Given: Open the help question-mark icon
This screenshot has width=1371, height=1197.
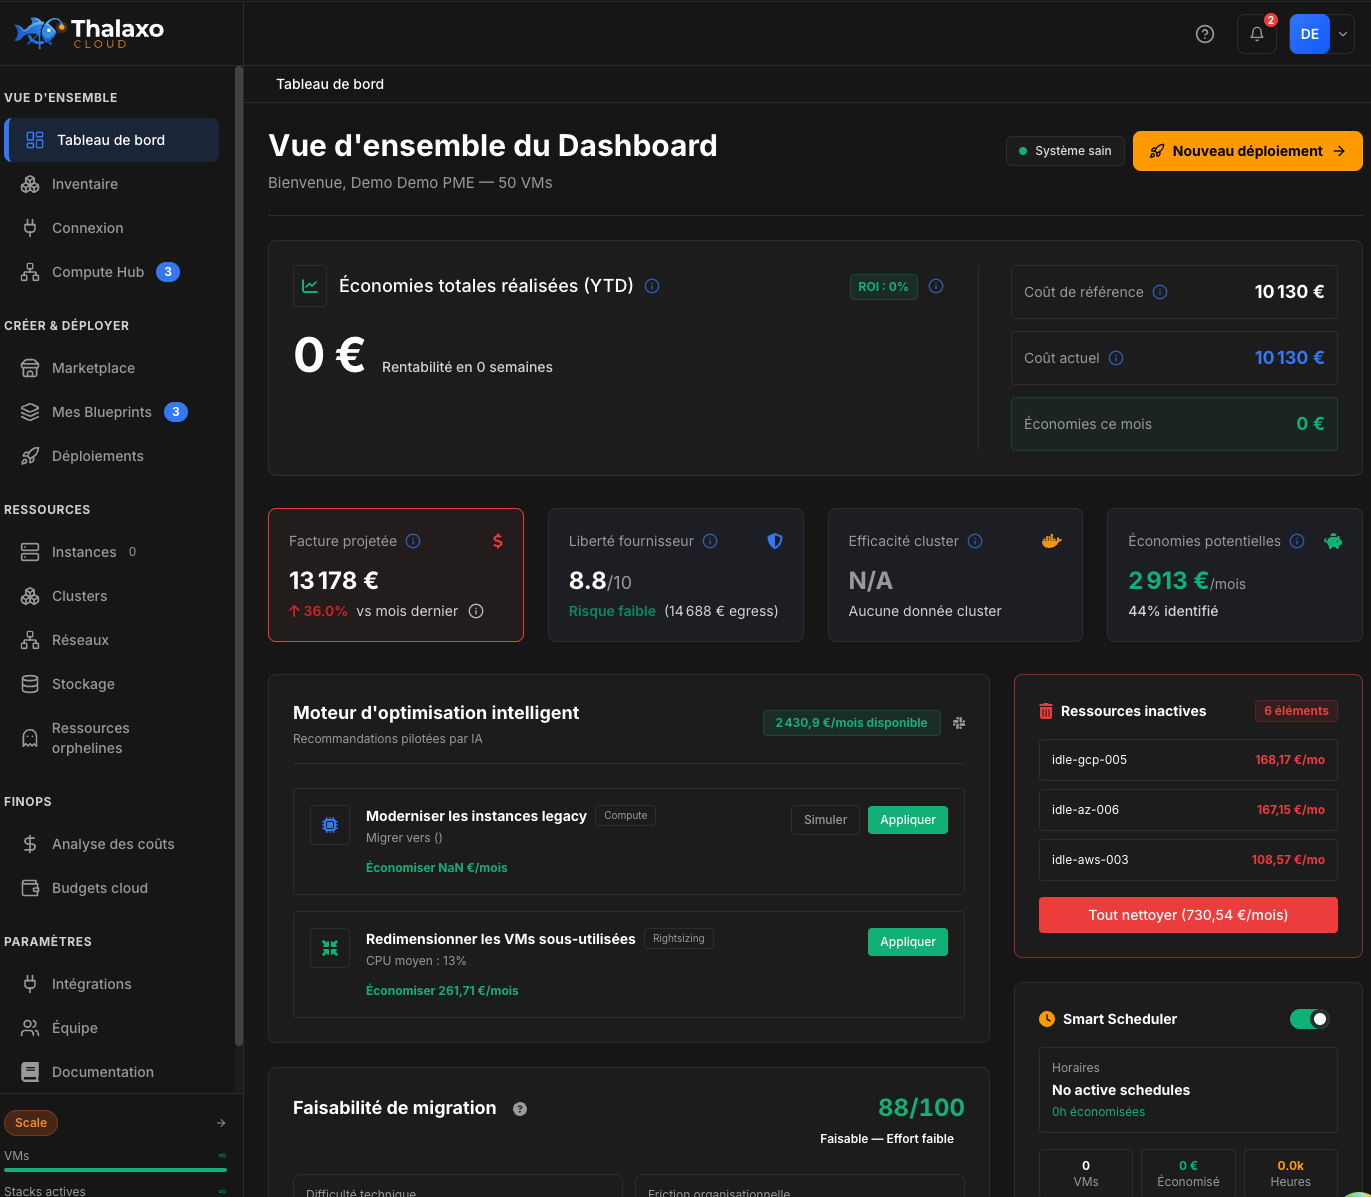Looking at the screenshot, I should pyautogui.click(x=1205, y=34).
